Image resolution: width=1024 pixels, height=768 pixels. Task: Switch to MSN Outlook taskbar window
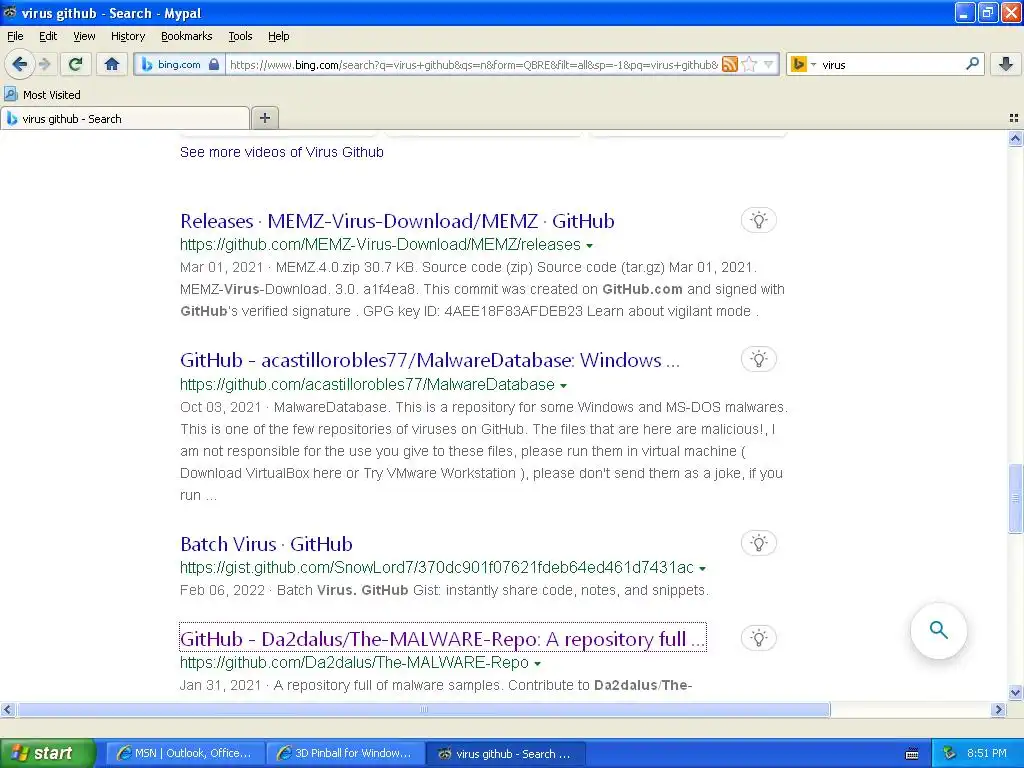[x=185, y=753]
